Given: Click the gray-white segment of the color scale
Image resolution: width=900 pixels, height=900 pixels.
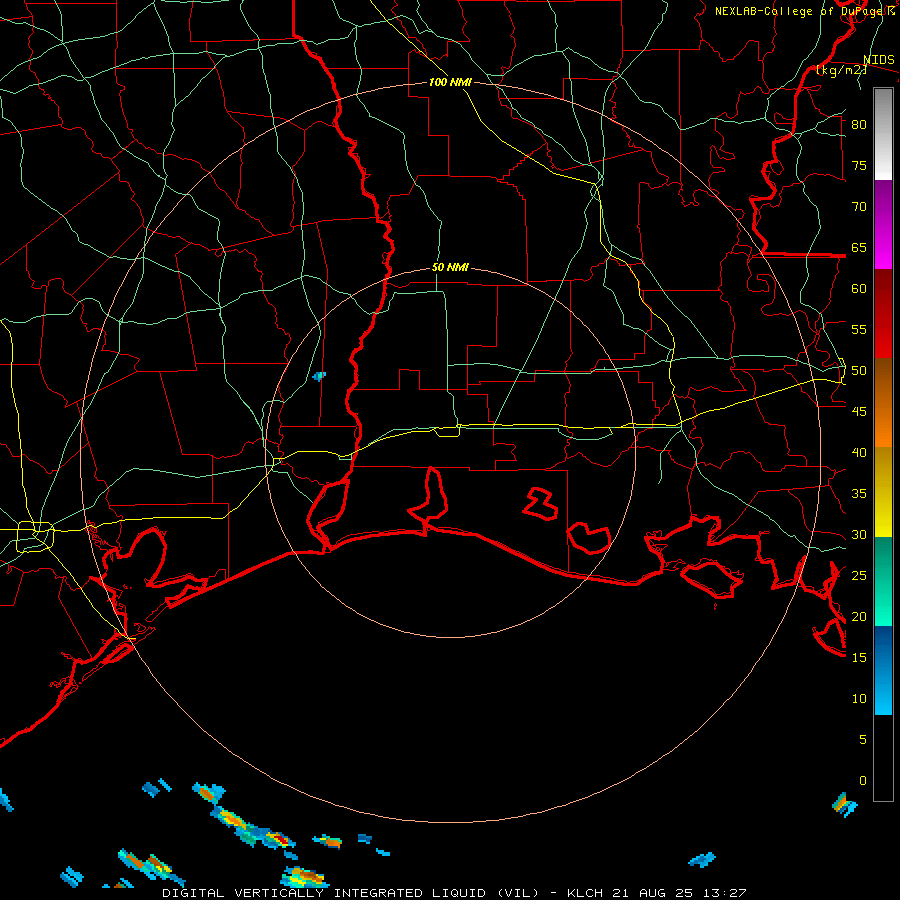Looking at the screenshot, I should point(883,134).
